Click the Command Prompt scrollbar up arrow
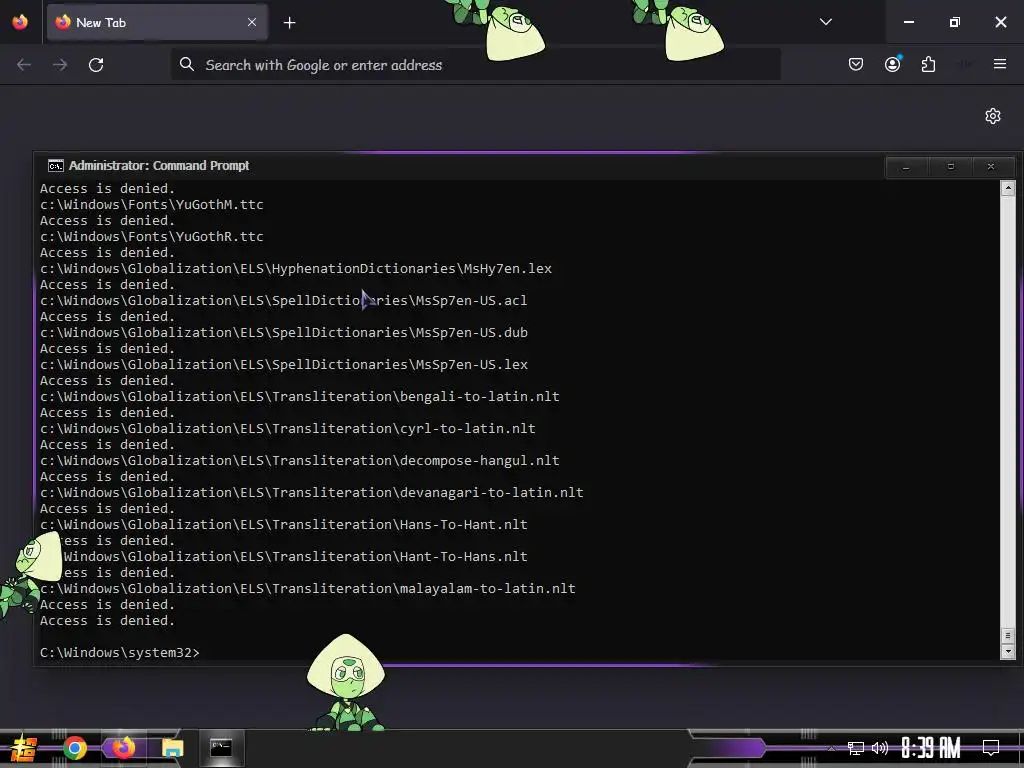Viewport: 1024px width, 768px height. (x=1008, y=189)
